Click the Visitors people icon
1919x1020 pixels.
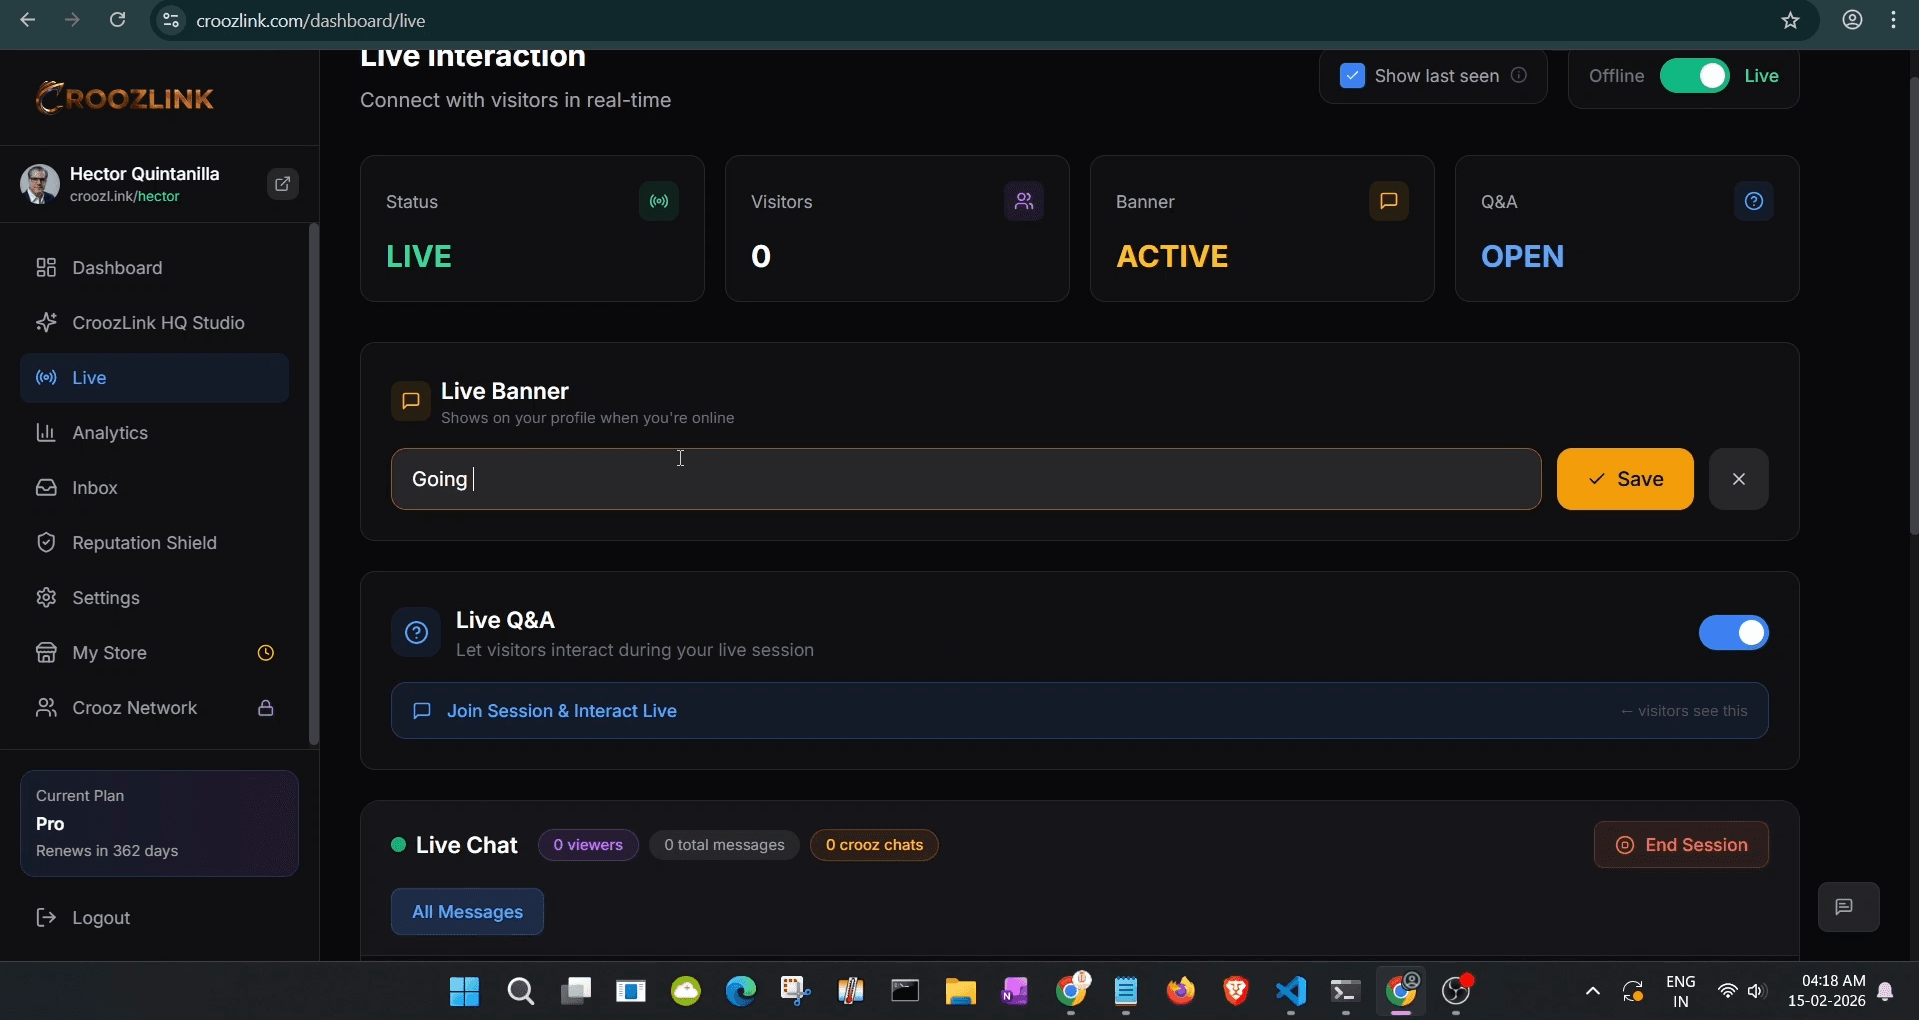coord(1023,201)
